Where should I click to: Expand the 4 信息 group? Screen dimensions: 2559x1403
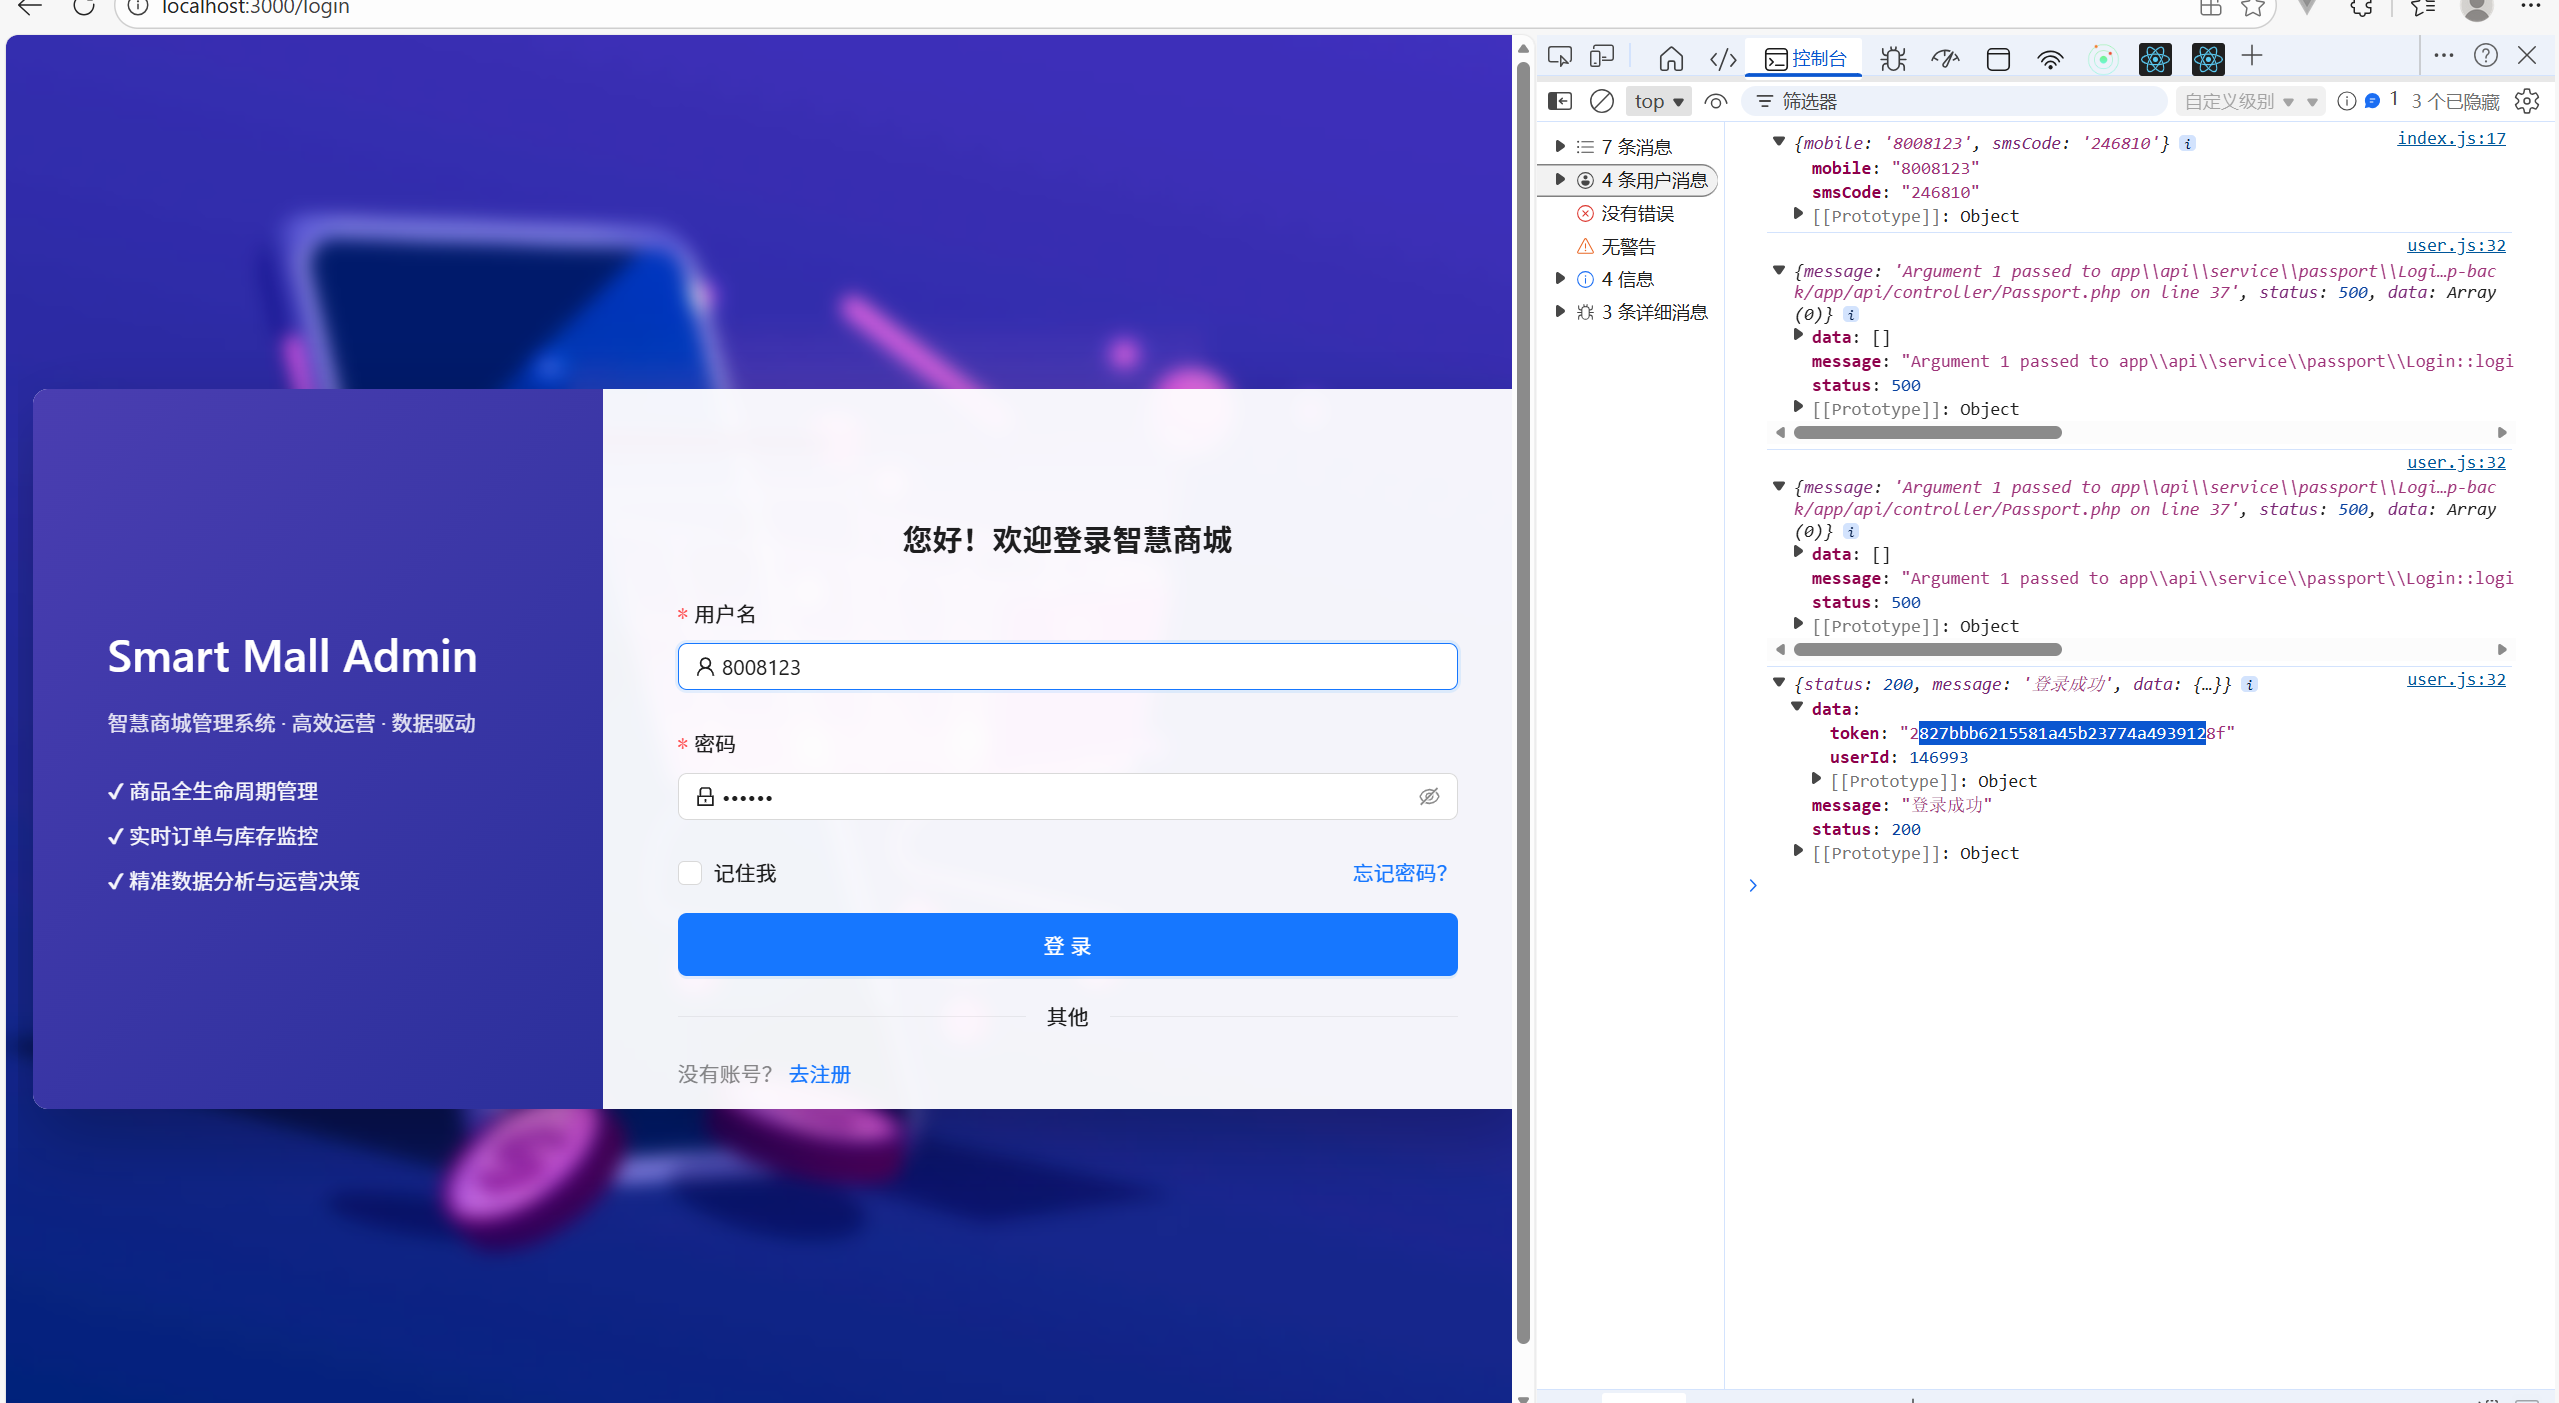tap(1560, 279)
